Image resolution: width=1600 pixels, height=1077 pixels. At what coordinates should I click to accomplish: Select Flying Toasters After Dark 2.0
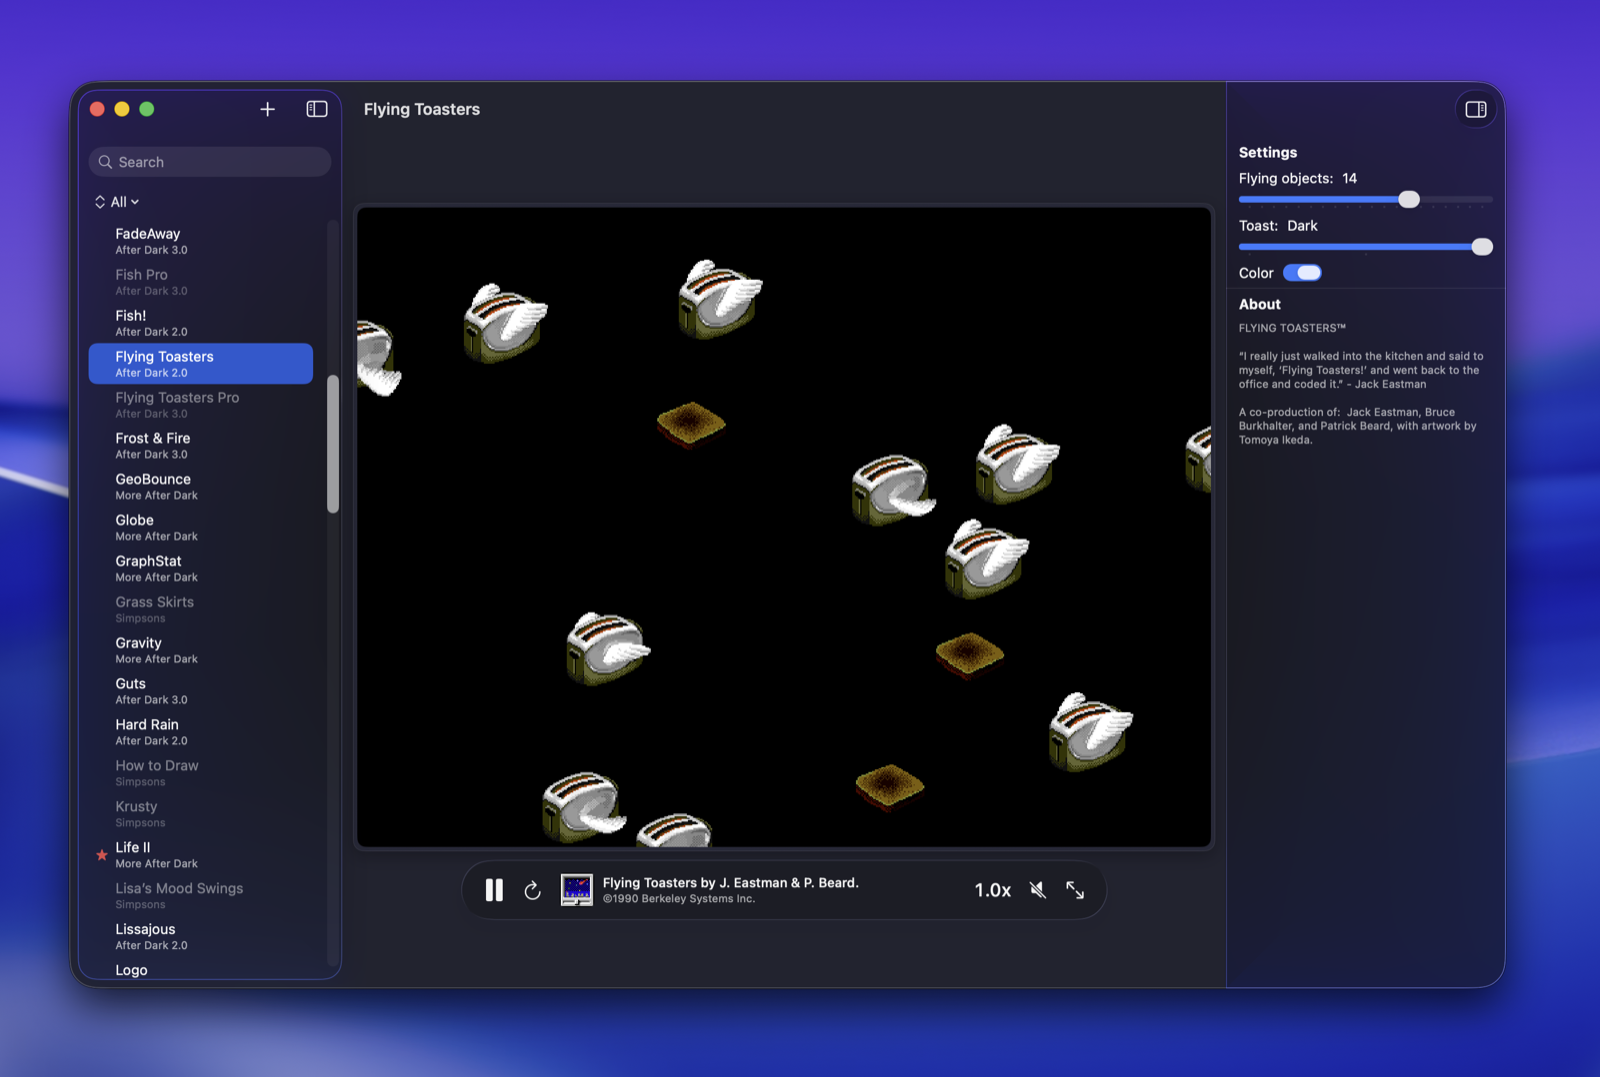tap(201, 364)
